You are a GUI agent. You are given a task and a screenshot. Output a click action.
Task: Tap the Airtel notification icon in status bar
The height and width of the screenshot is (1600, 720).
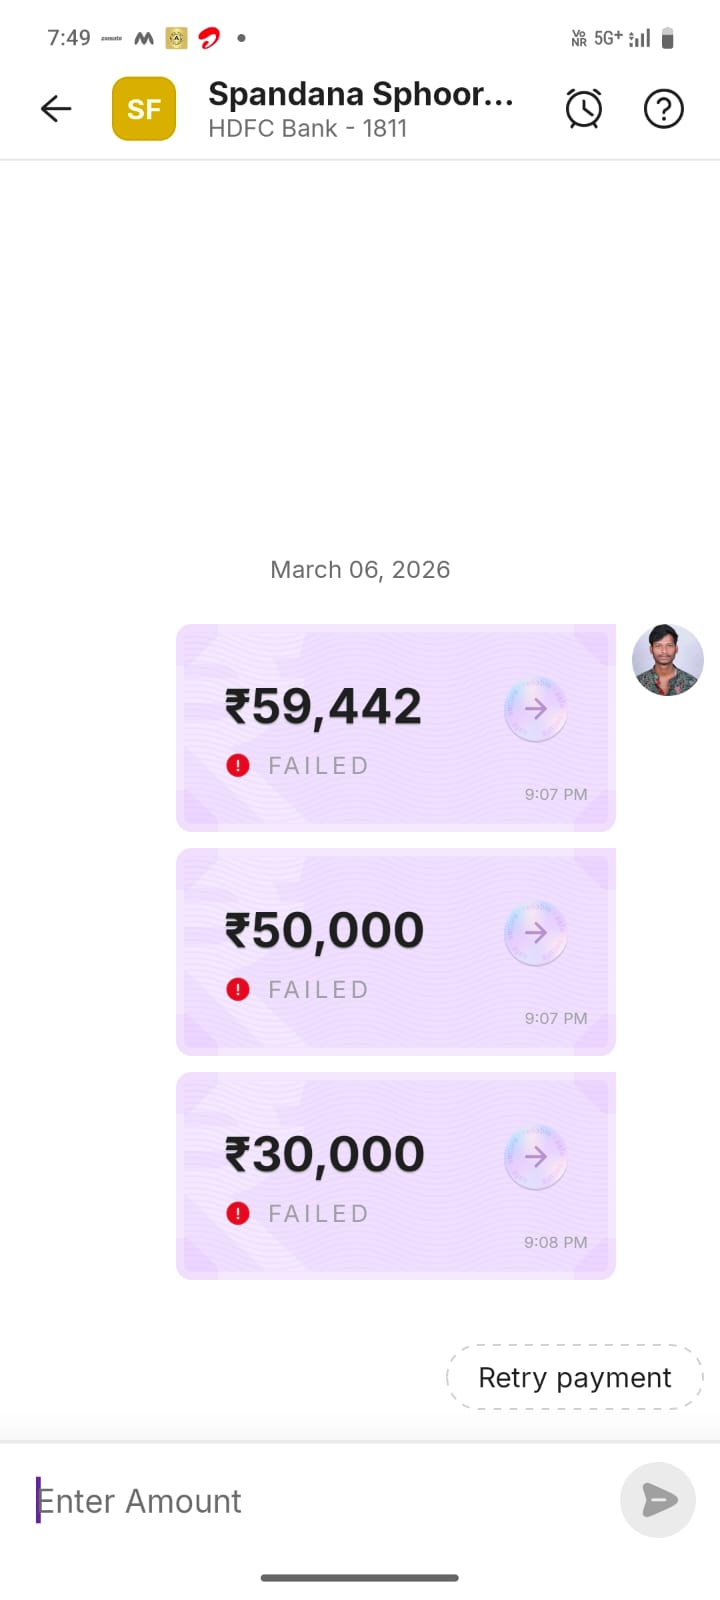pyautogui.click(x=208, y=38)
